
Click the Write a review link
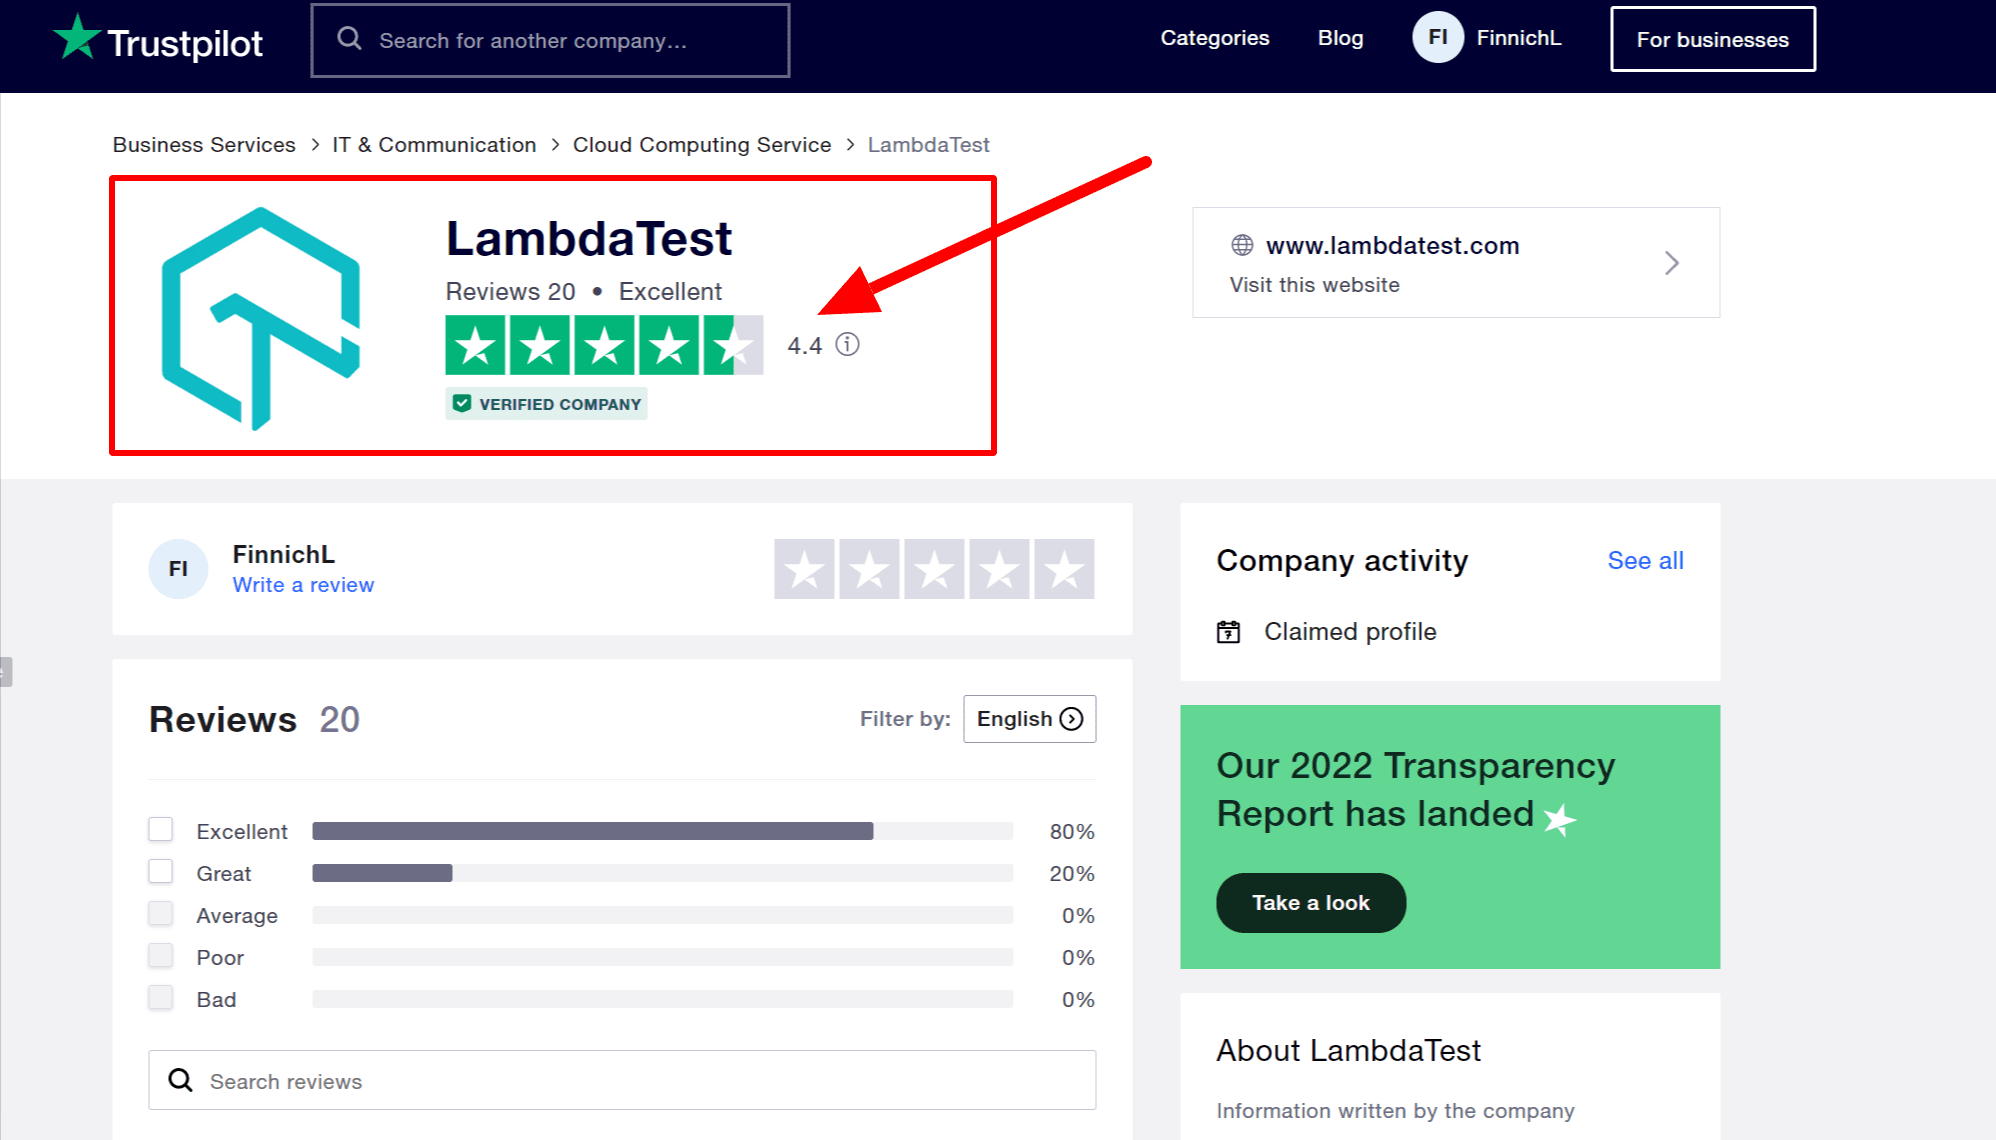[303, 585]
